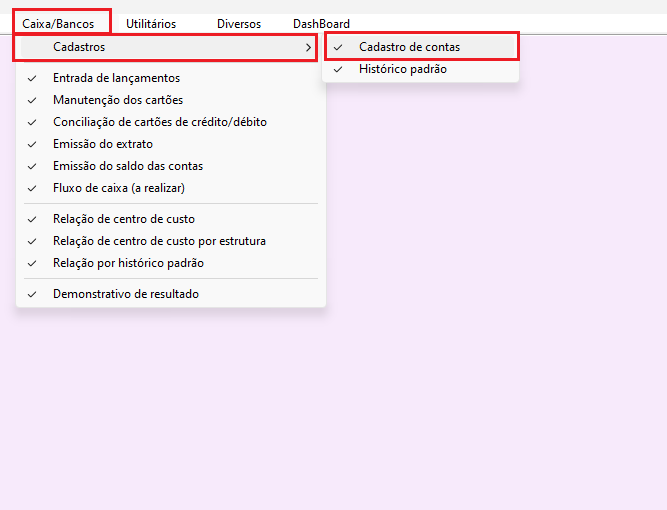Open the Utilitários menu
This screenshot has width=667, height=510.
[151, 23]
